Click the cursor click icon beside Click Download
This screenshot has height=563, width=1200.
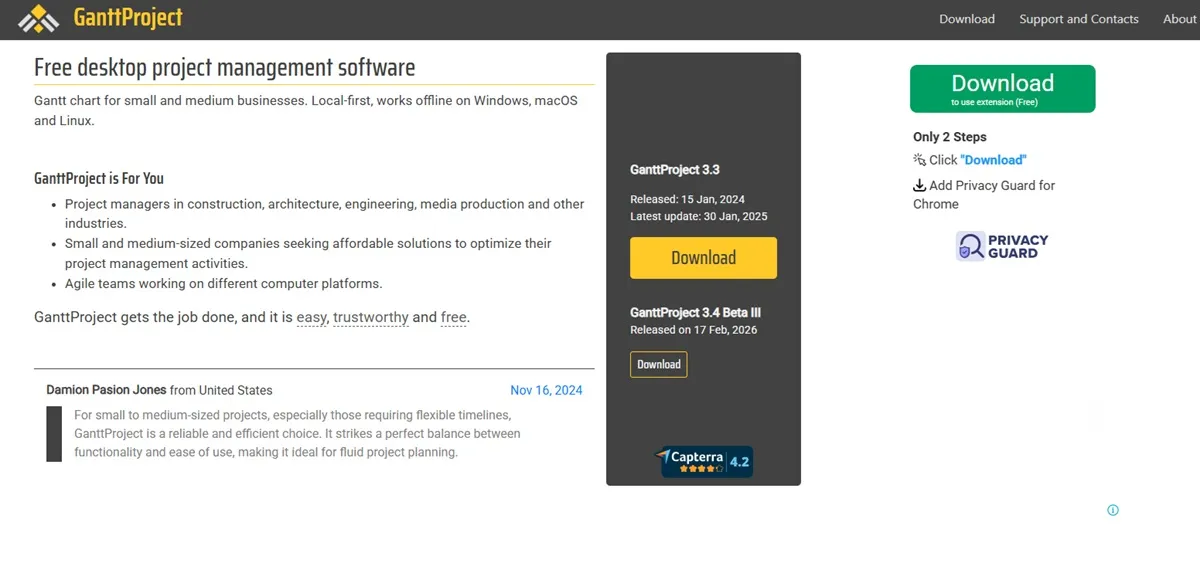point(920,160)
